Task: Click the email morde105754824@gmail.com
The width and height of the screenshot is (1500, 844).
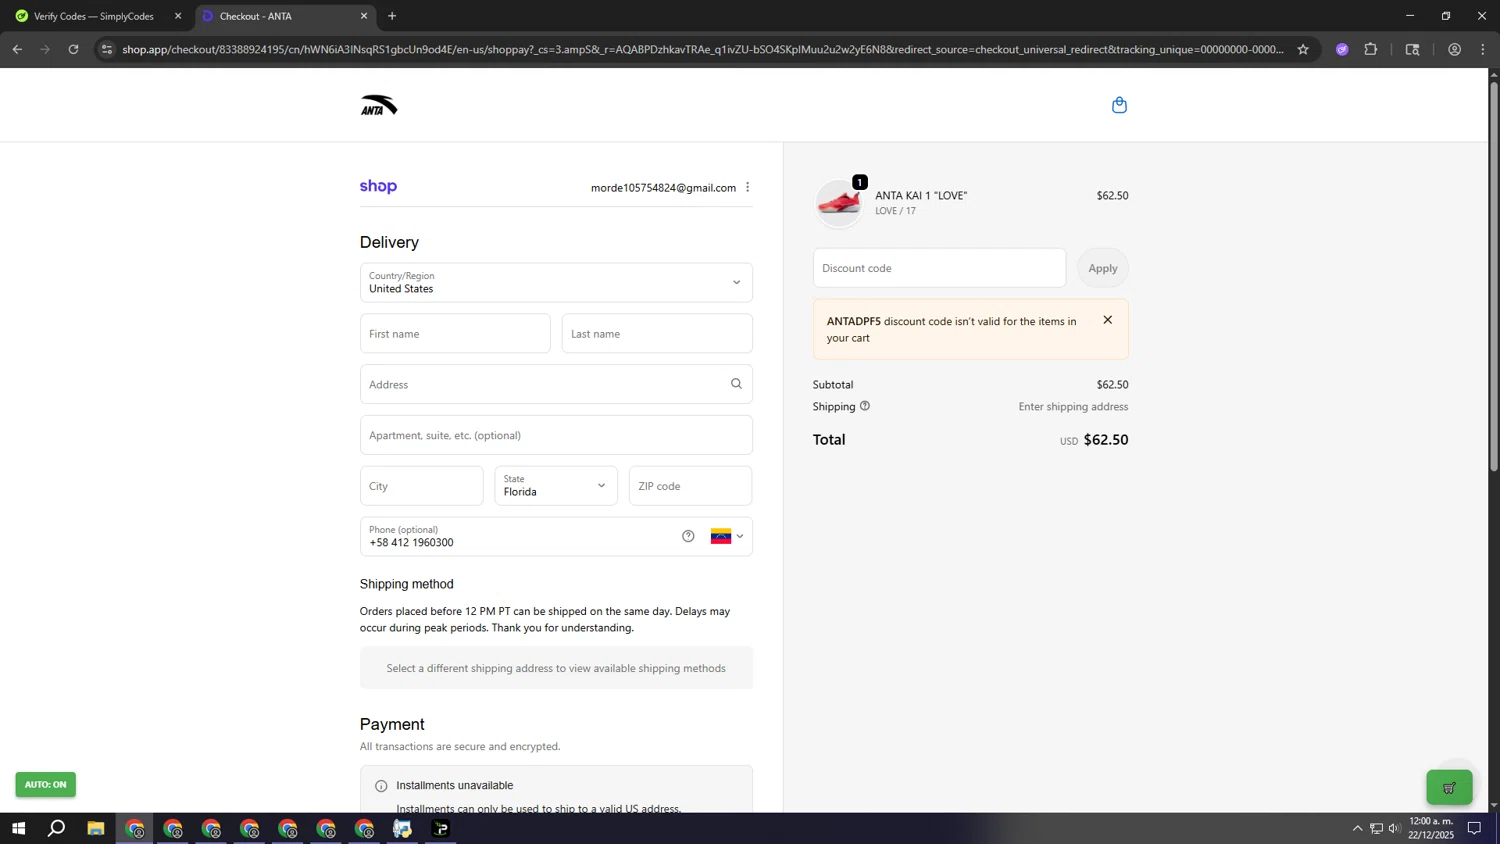Action: coord(663,188)
